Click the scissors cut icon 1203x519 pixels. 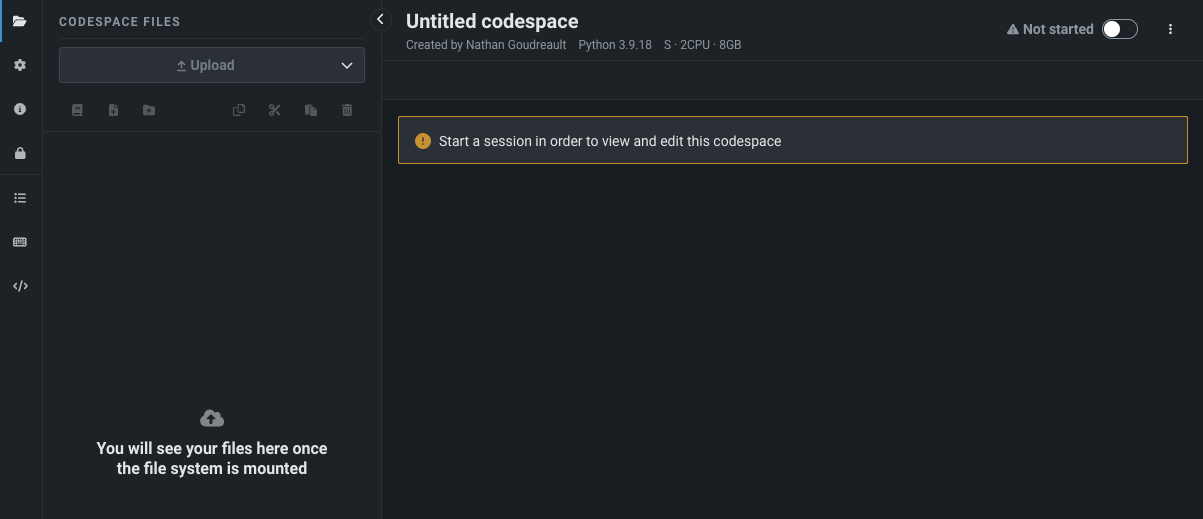275,110
